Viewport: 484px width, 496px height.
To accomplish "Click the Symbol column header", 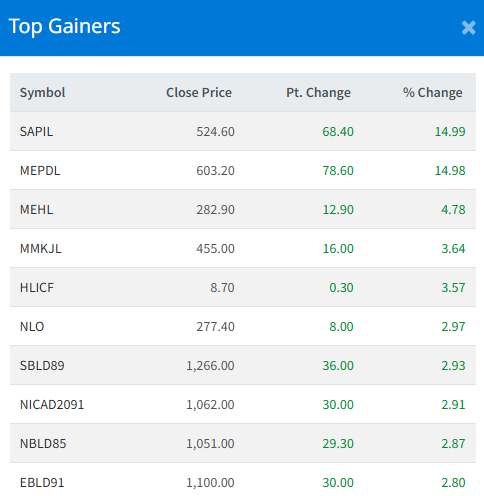I will tap(42, 93).
